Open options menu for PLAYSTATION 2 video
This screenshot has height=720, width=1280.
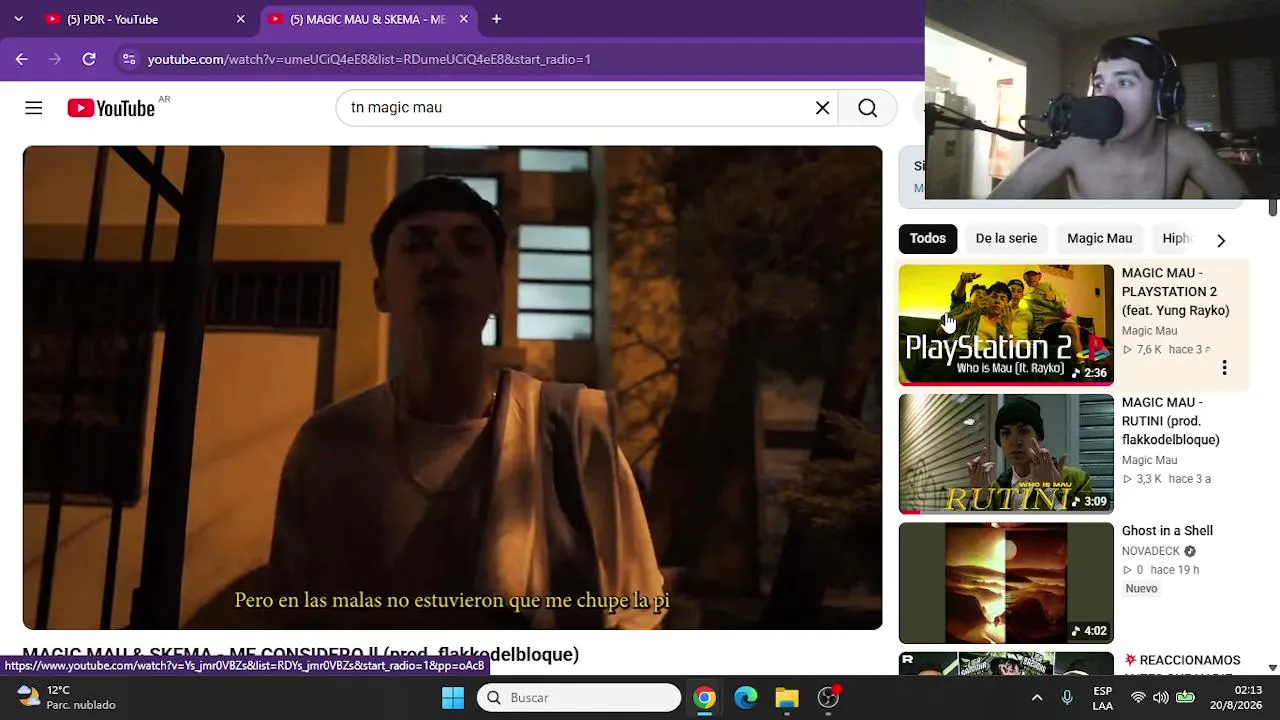pyautogui.click(x=1224, y=368)
